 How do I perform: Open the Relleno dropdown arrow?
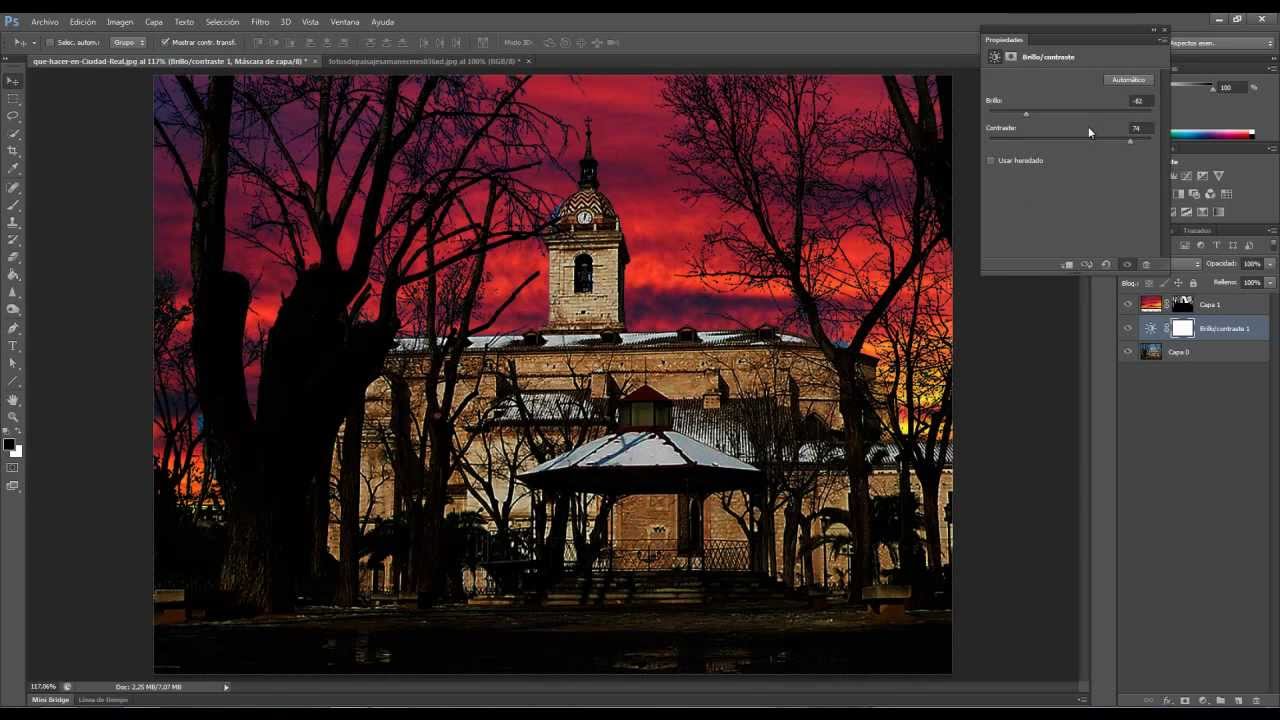(x=1270, y=283)
